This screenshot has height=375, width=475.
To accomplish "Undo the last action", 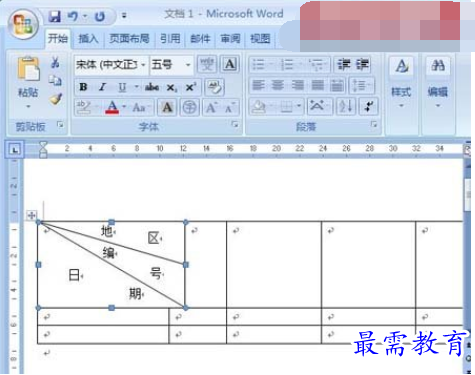I will tap(73, 16).
